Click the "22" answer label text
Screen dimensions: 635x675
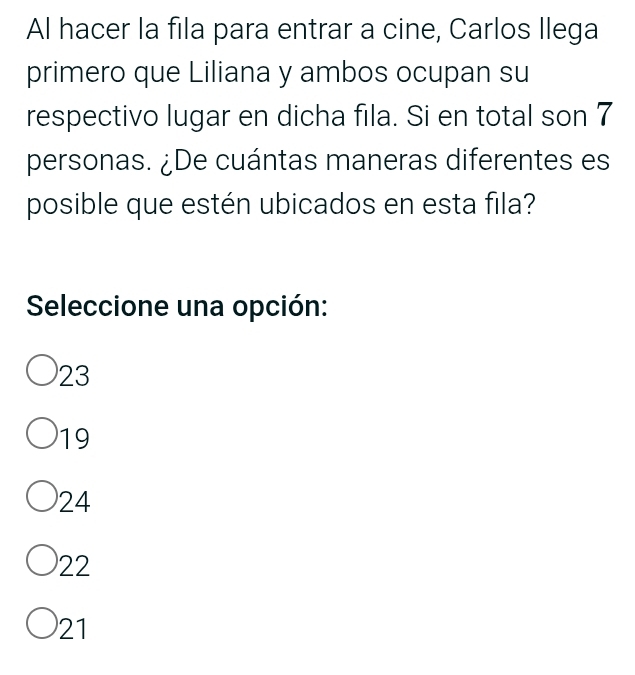click(x=75, y=567)
